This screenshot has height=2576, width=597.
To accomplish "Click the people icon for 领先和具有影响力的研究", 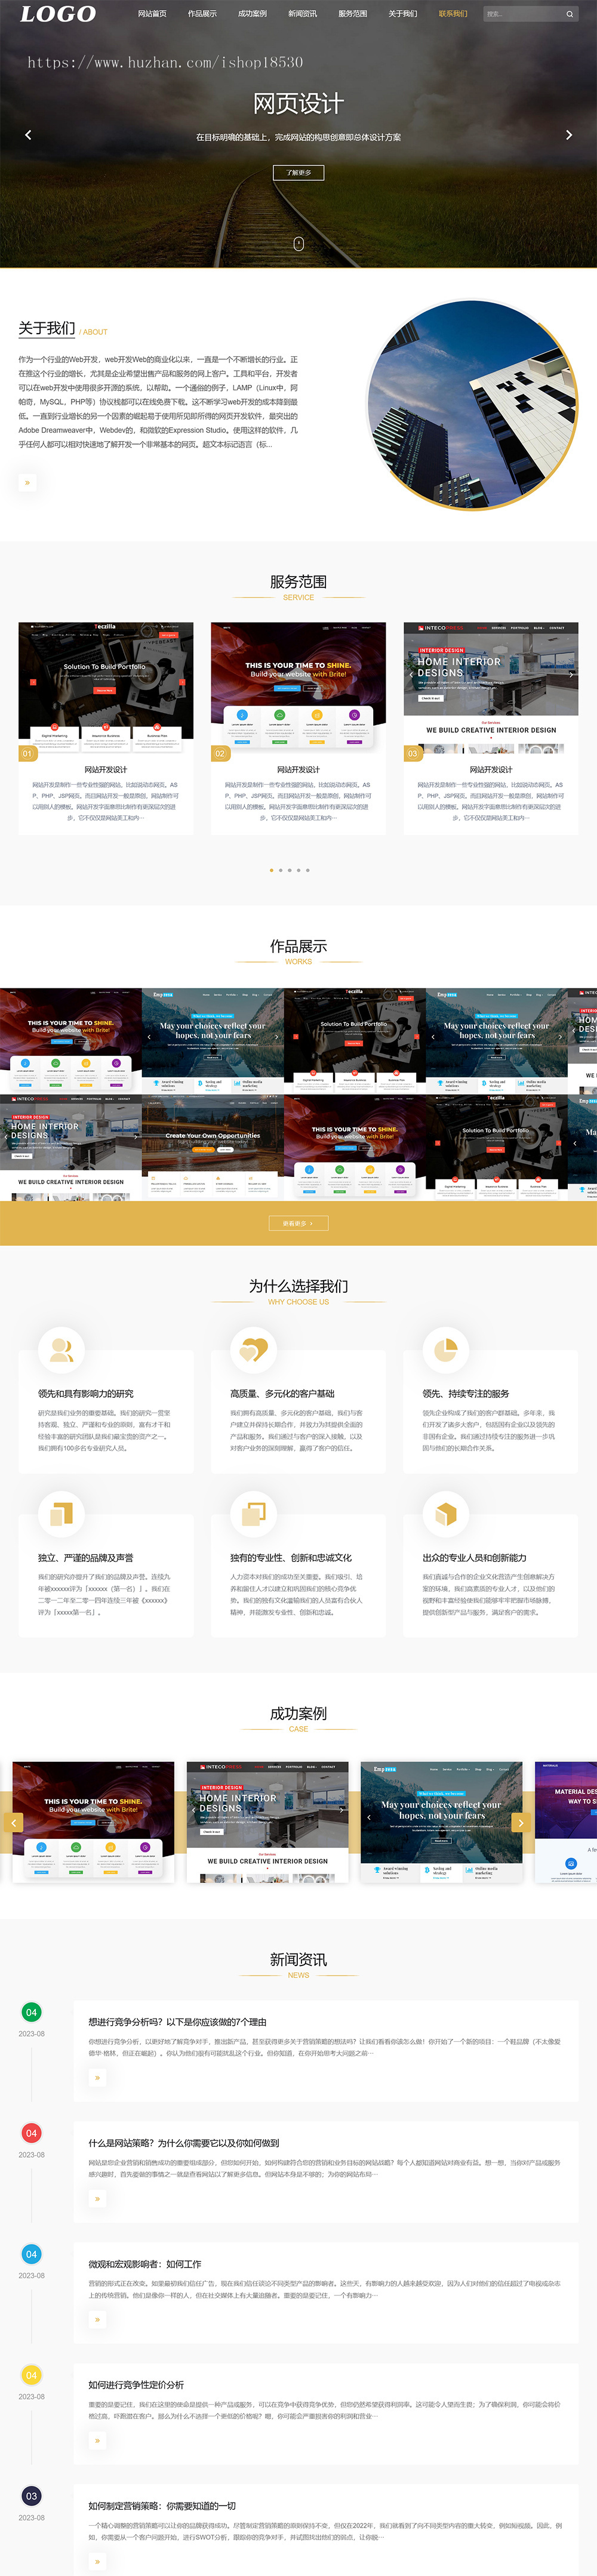I will pyautogui.click(x=61, y=1350).
